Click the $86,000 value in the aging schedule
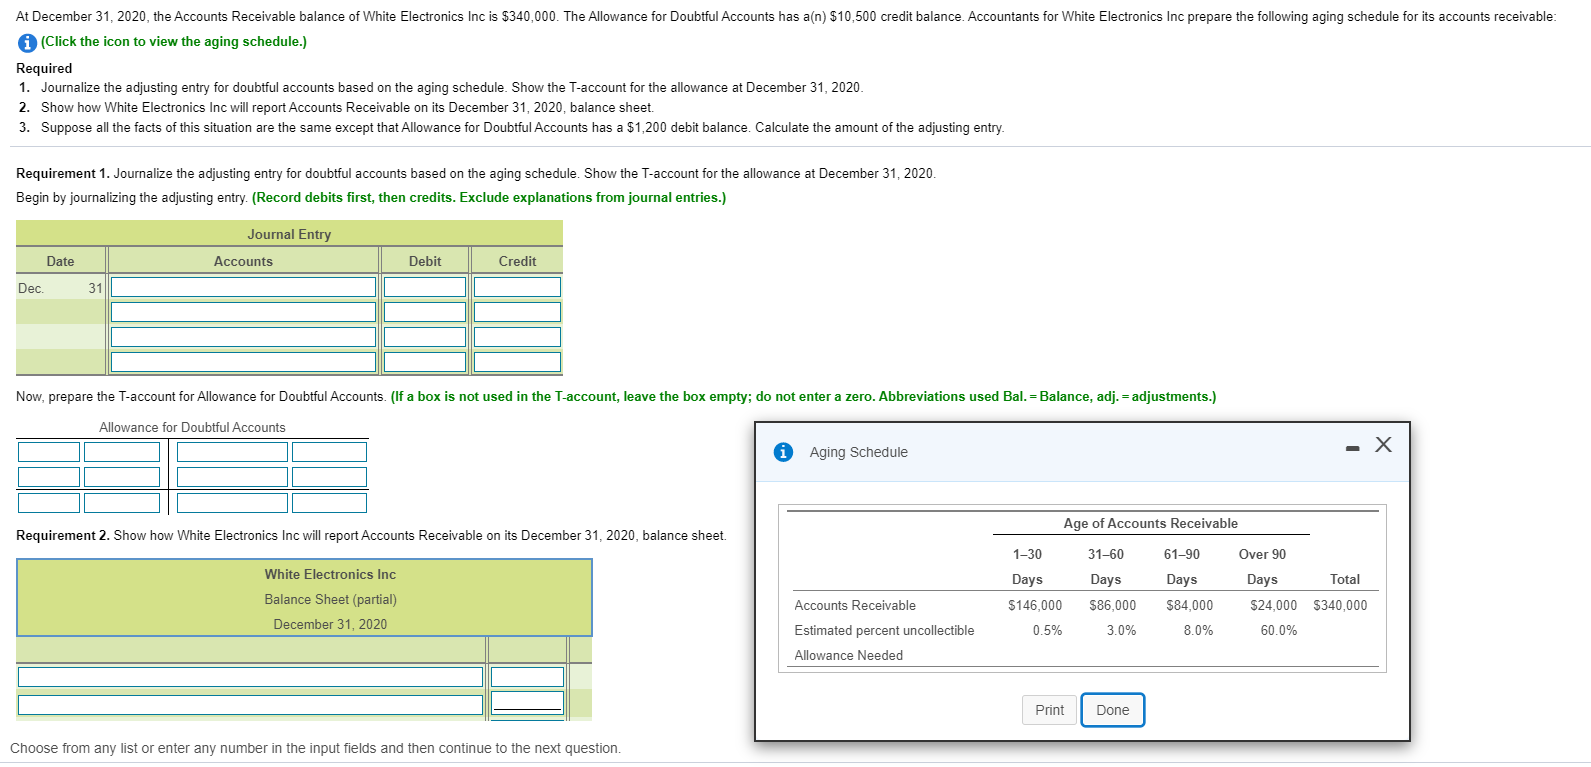 click(x=1112, y=605)
